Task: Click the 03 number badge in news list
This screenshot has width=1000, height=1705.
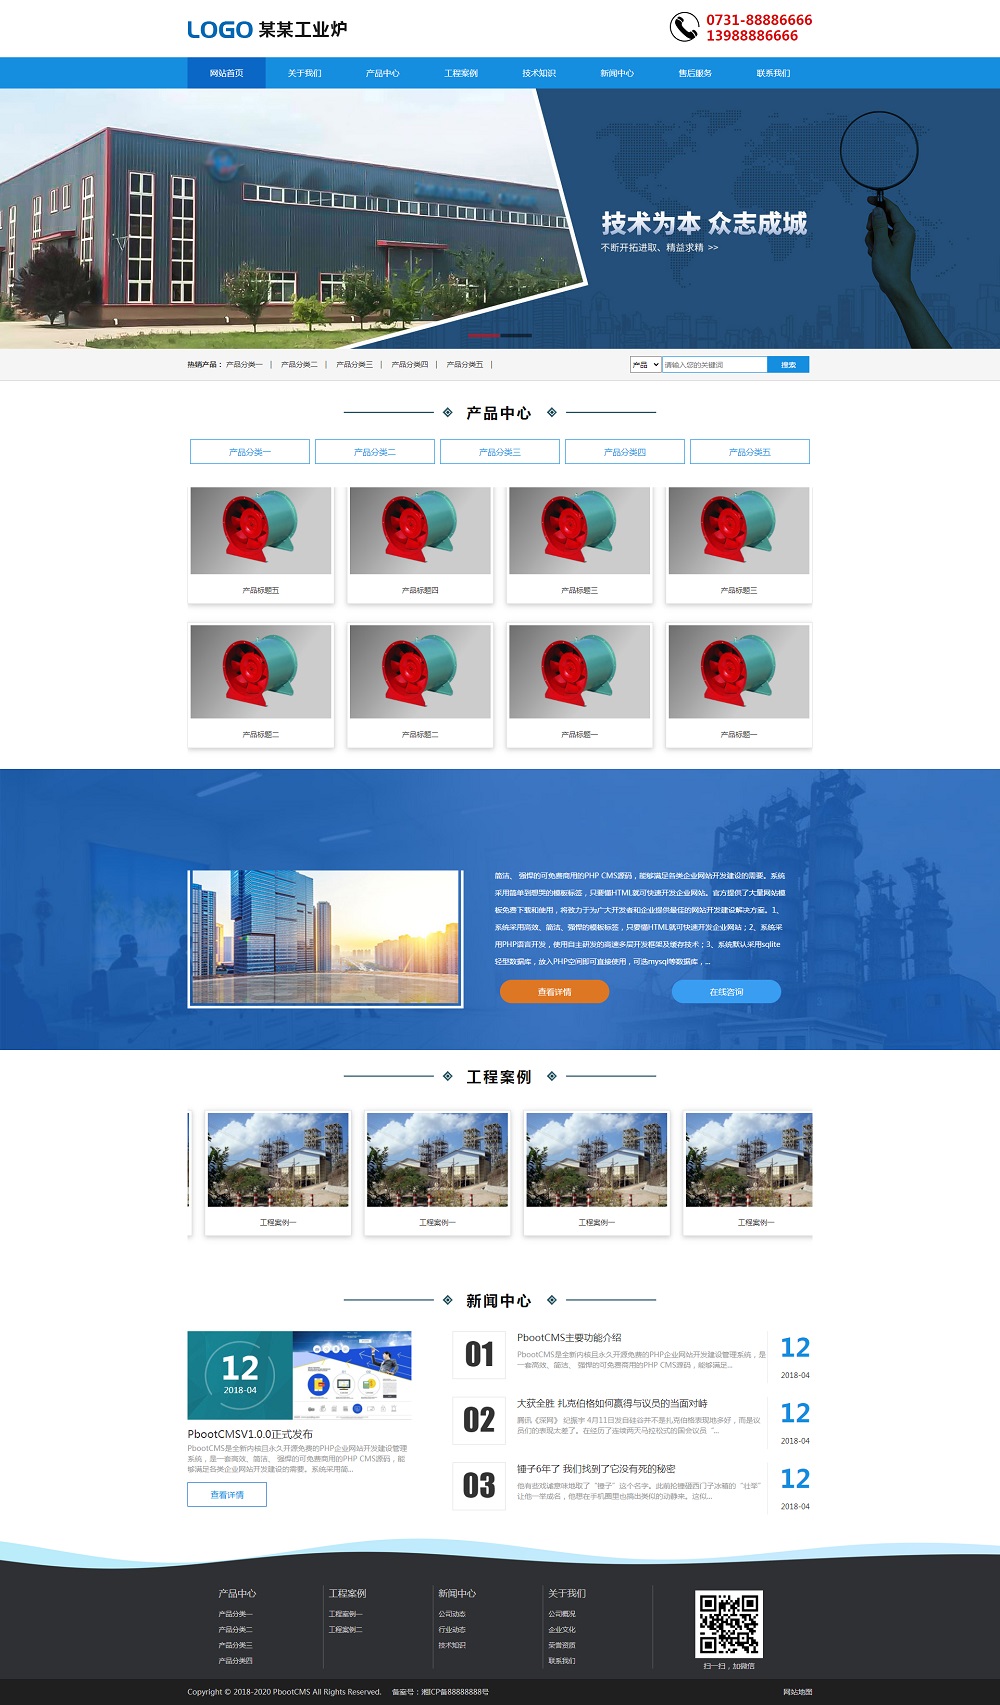Action: [x=479, y=1485]
